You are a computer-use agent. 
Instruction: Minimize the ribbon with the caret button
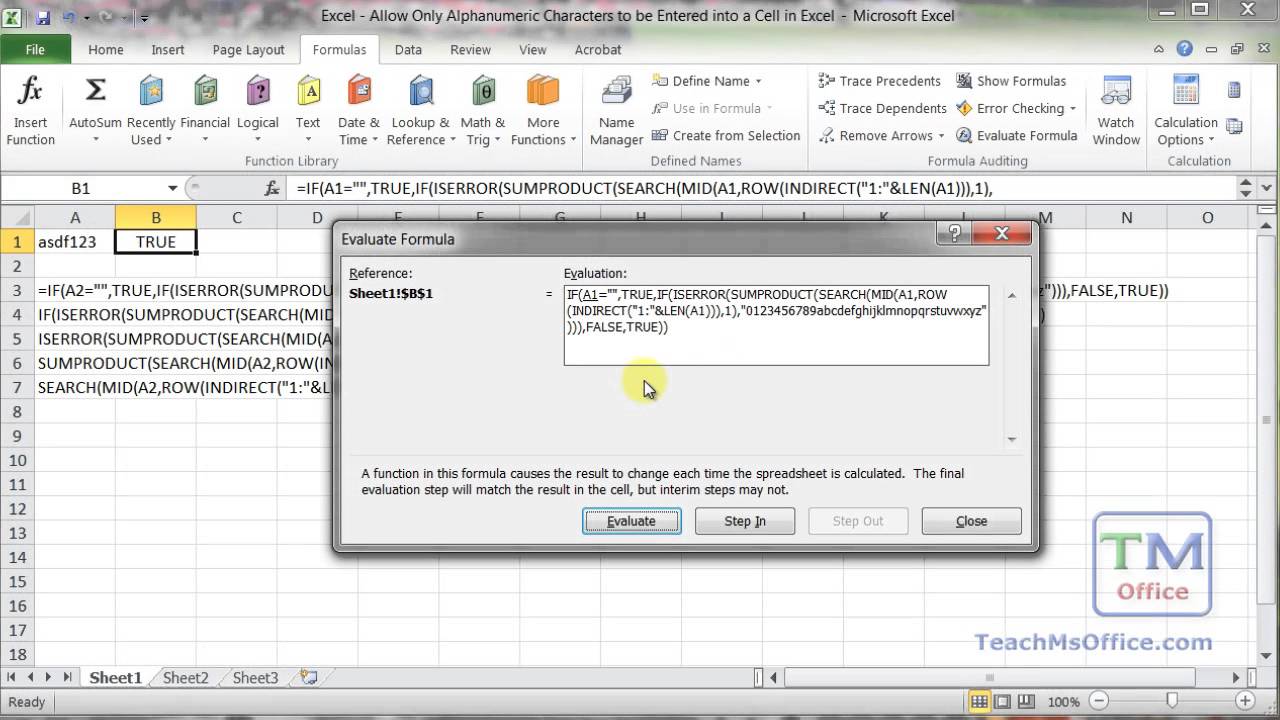pyautogui.click(x=1161, y=49)
